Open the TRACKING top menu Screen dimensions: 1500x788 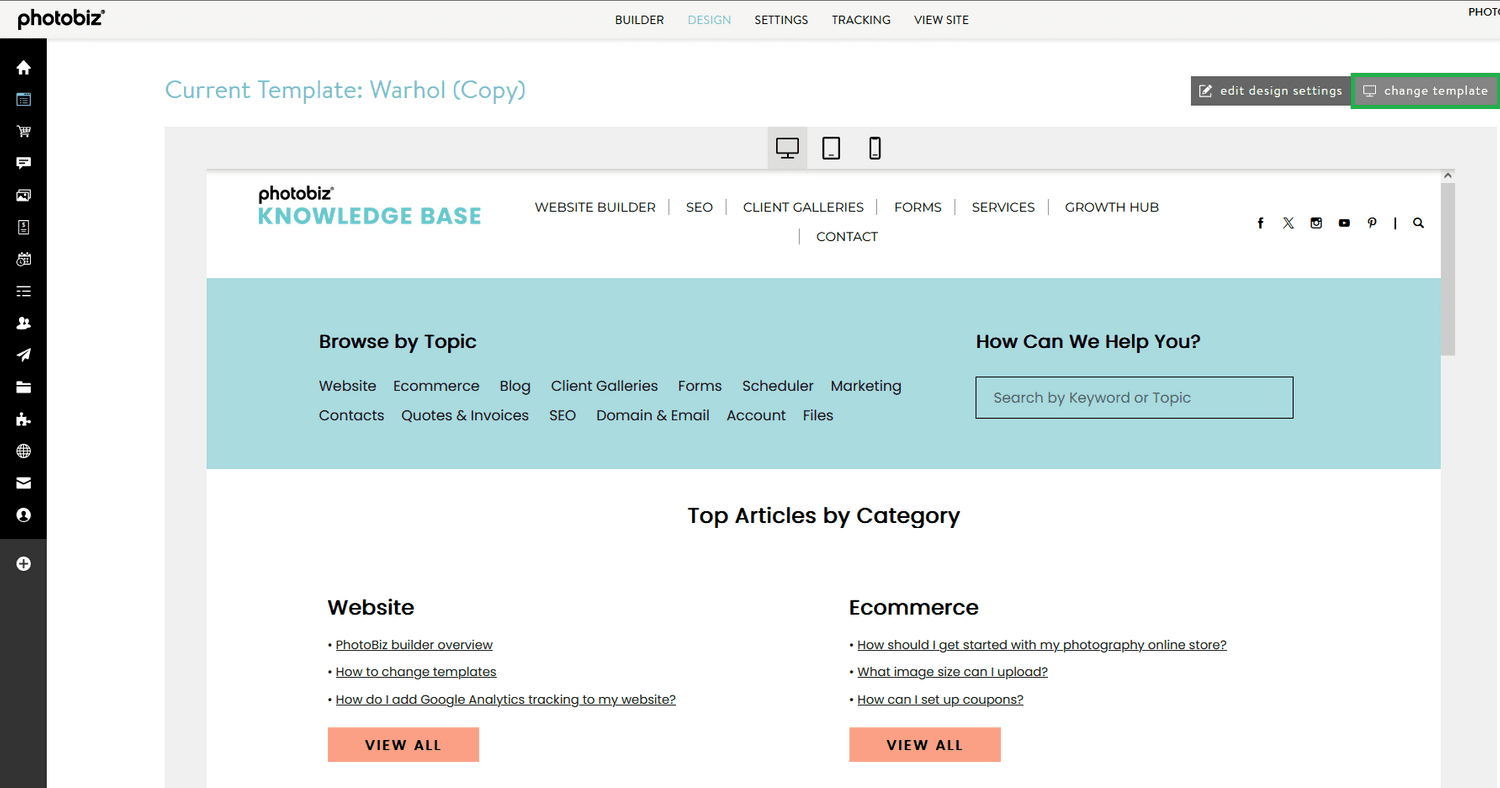(861, 20)
